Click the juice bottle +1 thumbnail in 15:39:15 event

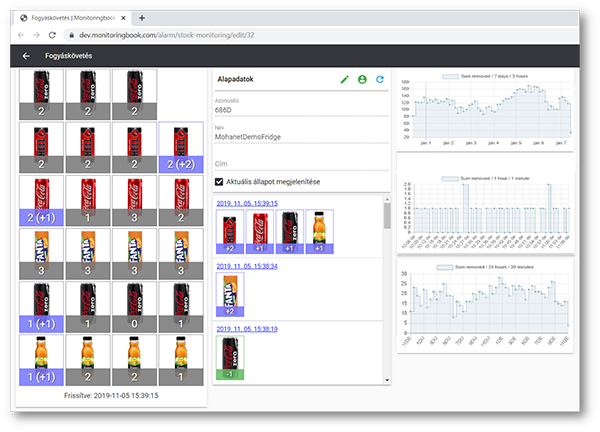click(320, 231)
